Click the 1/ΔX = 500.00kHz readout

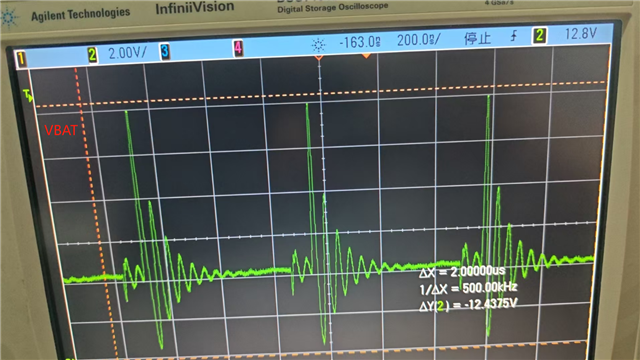pyautogui.click(x=468, y=289)
